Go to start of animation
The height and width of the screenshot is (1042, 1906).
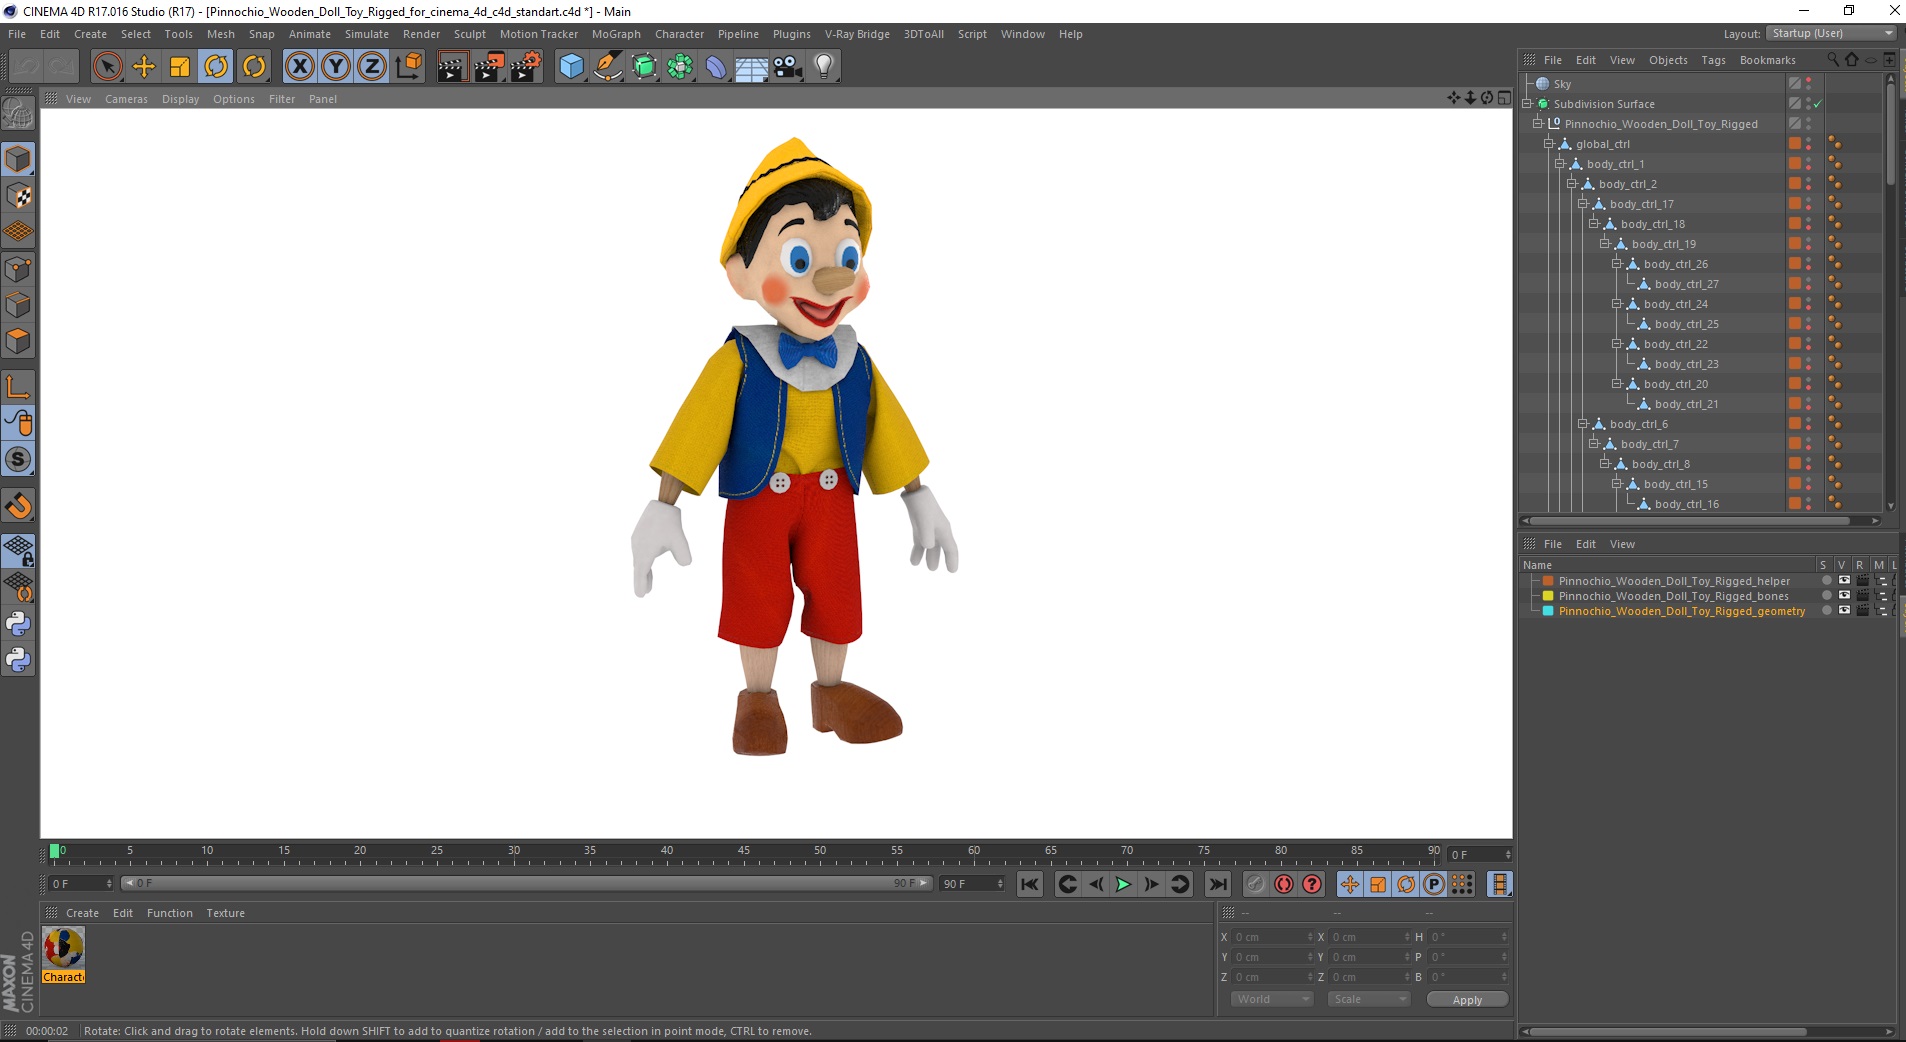1030,884
